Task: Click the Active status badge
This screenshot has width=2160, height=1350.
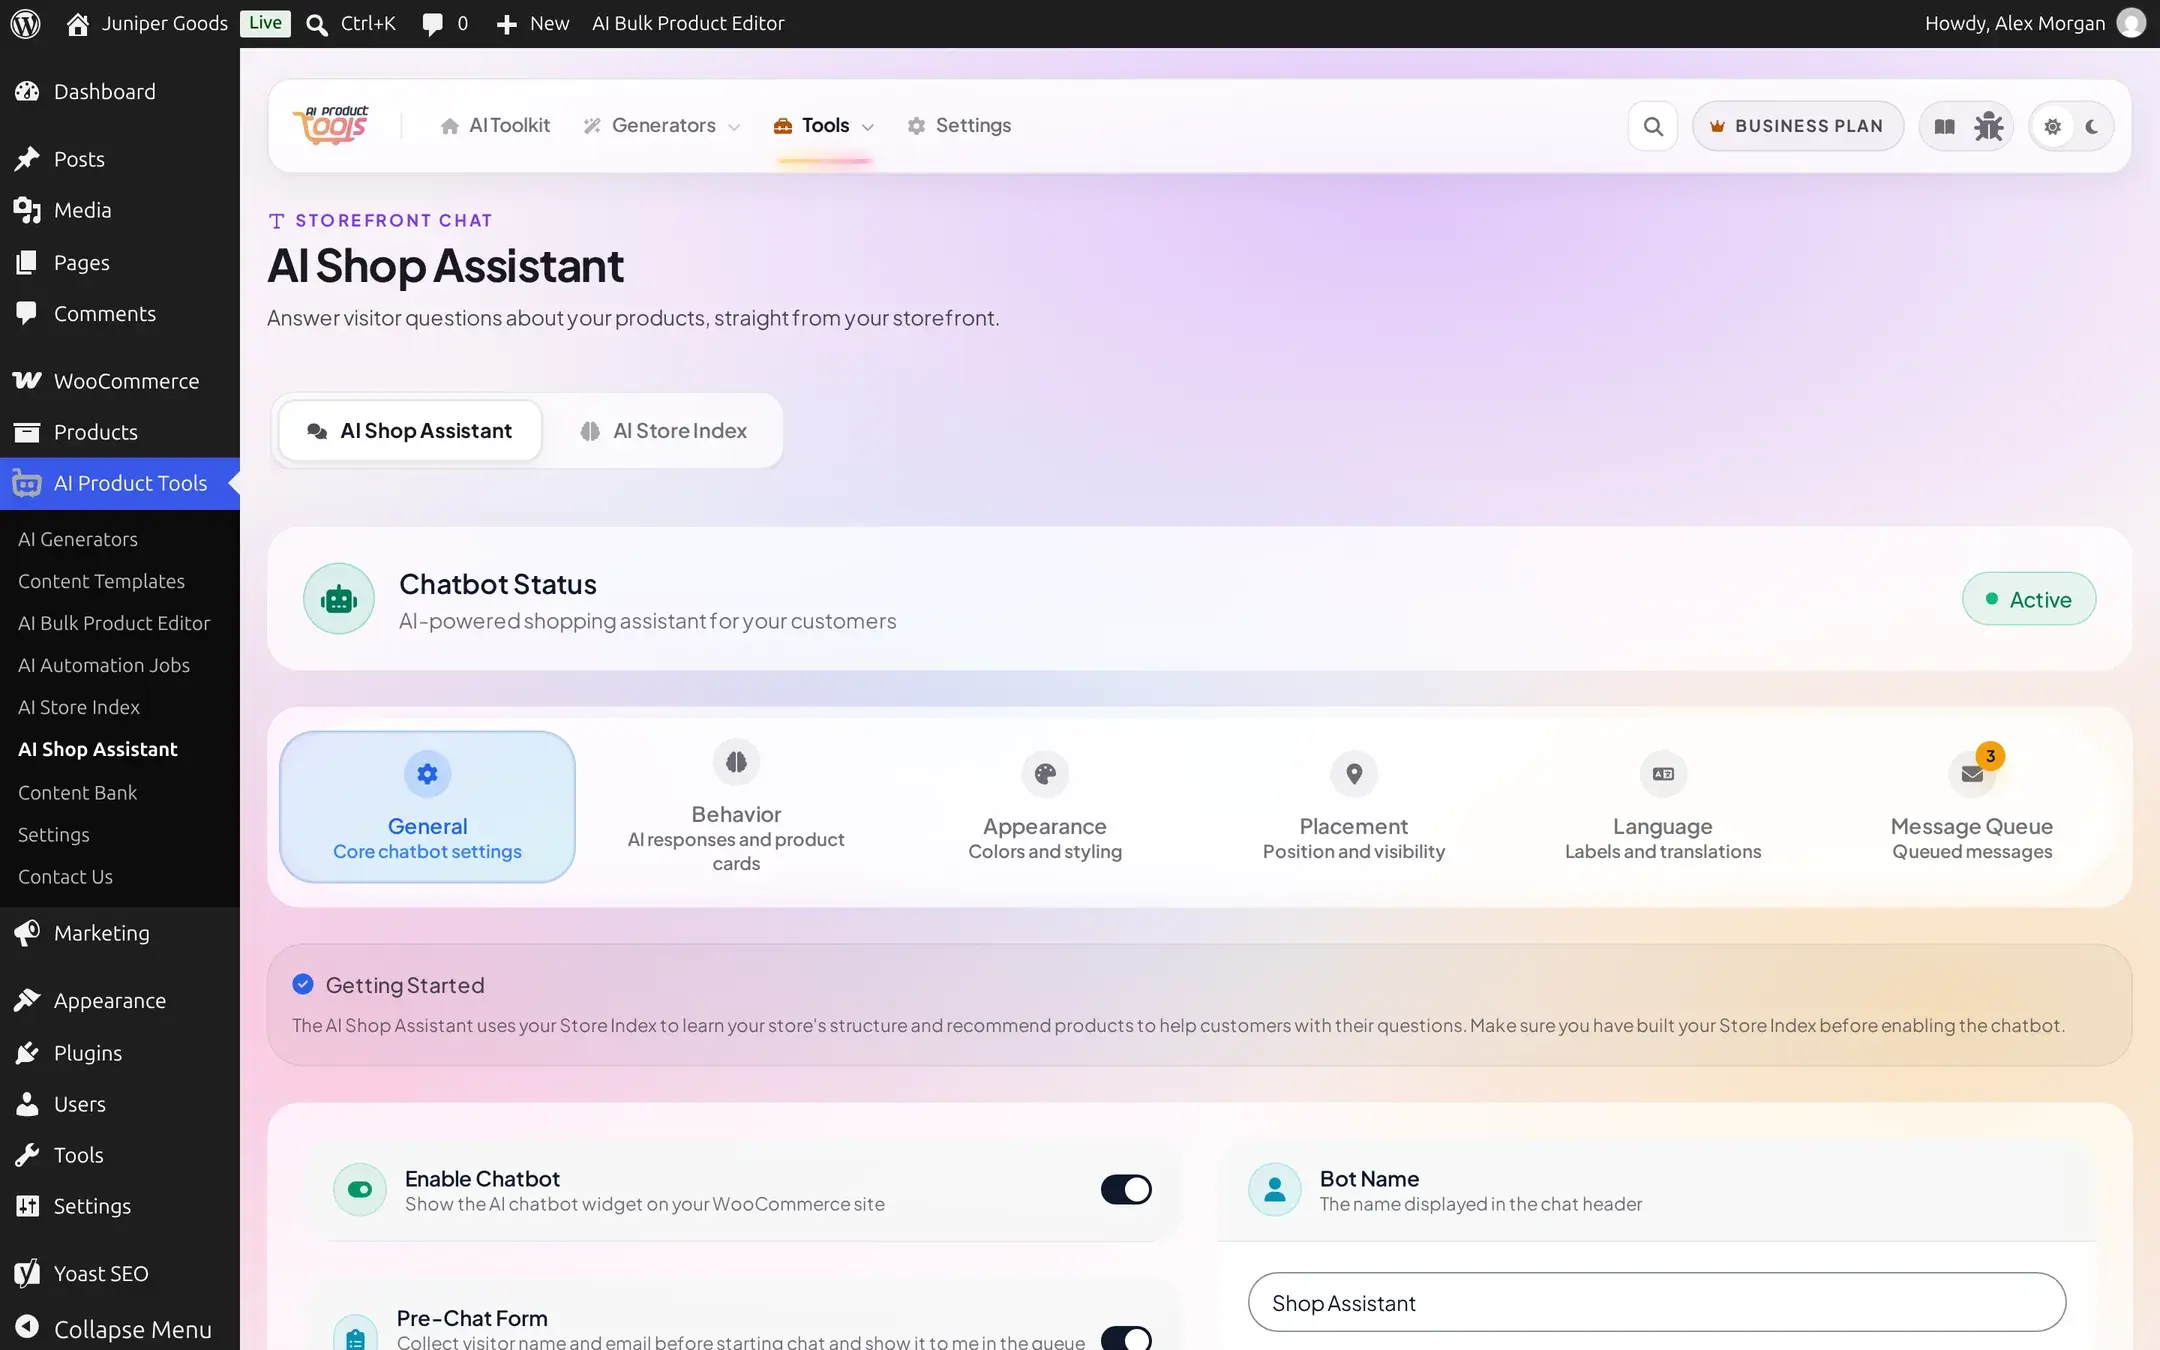Action: pos(2028,599)
